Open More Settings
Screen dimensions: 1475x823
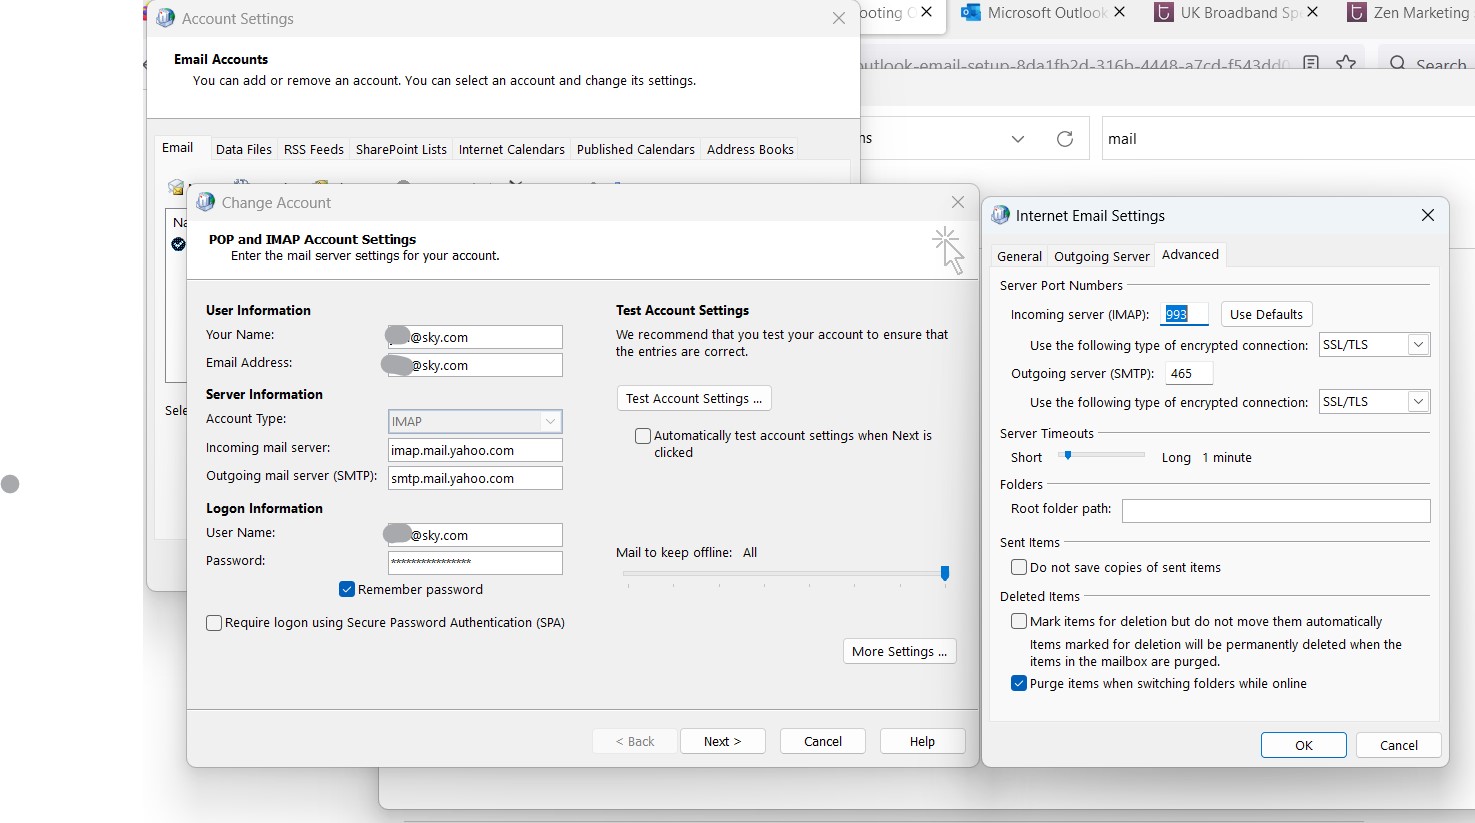pos(900,651)
